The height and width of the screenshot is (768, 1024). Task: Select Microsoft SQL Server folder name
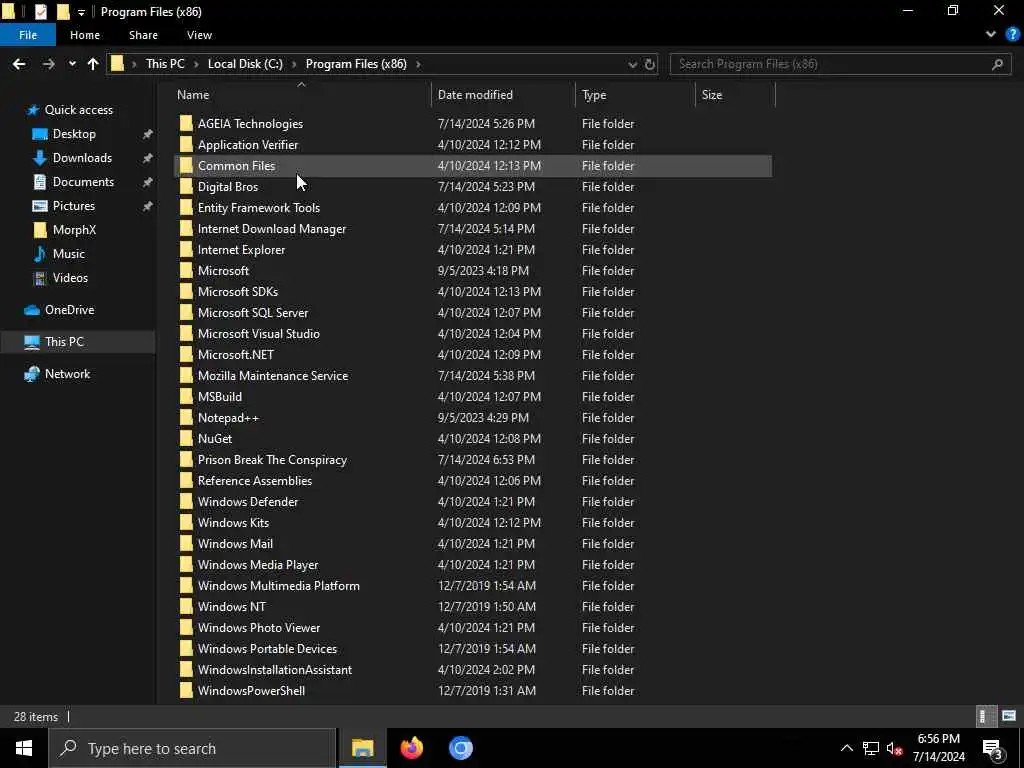253,313
